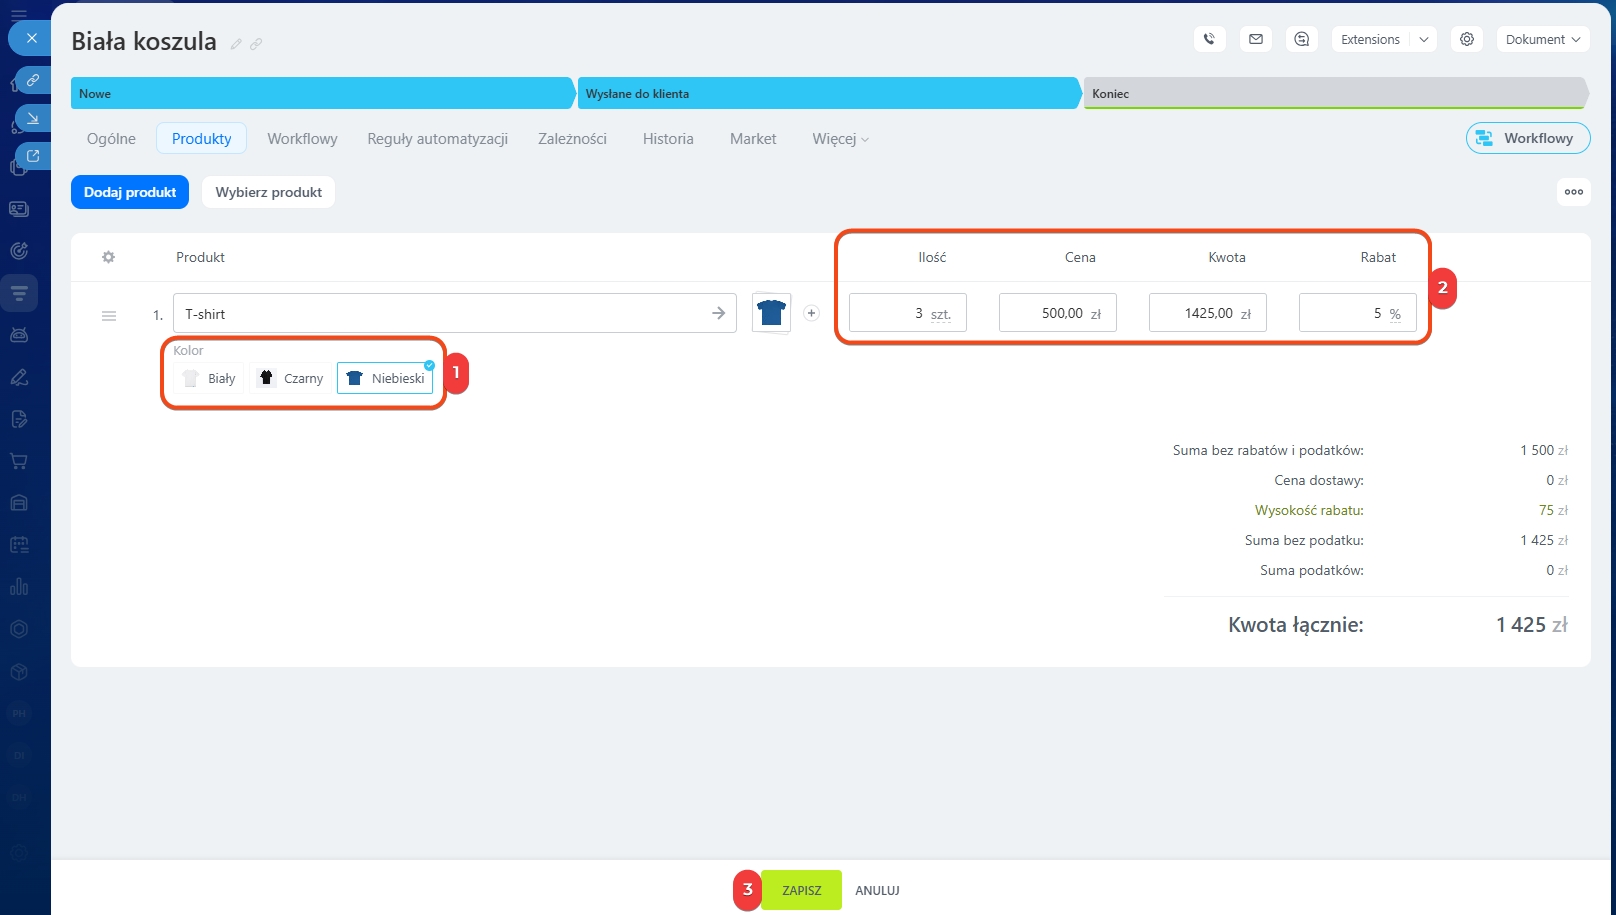This screenshot has height=915, width=1616.
Task: Switch to the Ogólne tab
Action: point(111,139)
